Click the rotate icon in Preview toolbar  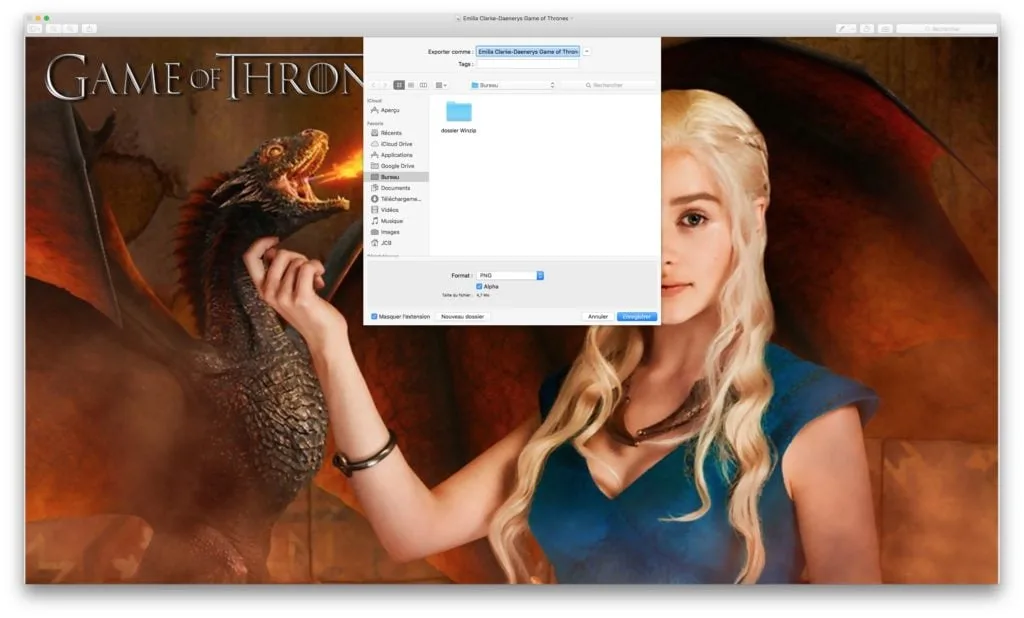(x=867, y=29)
